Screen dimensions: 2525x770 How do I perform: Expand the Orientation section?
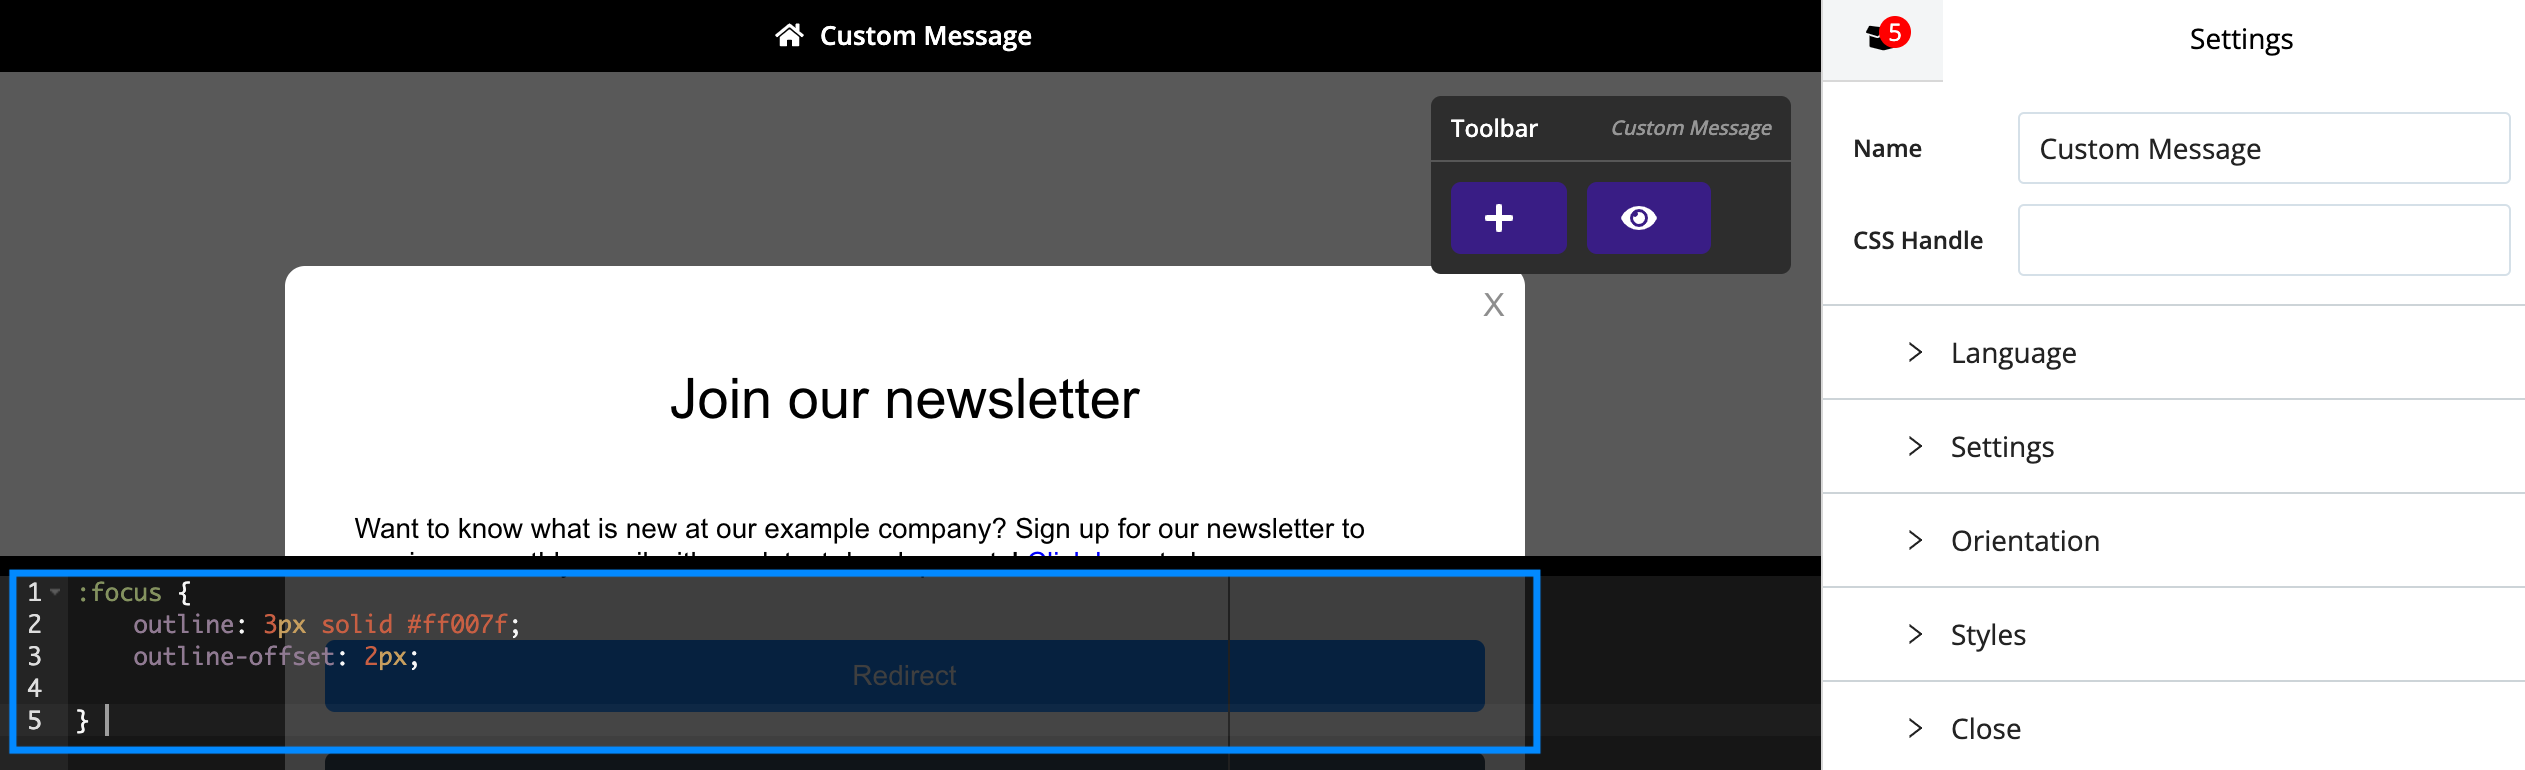coord(2173,541)
